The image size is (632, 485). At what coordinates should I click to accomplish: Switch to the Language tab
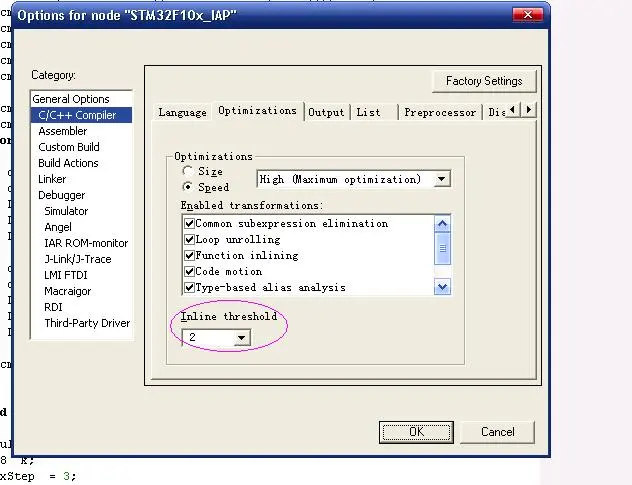coord(182,112)
